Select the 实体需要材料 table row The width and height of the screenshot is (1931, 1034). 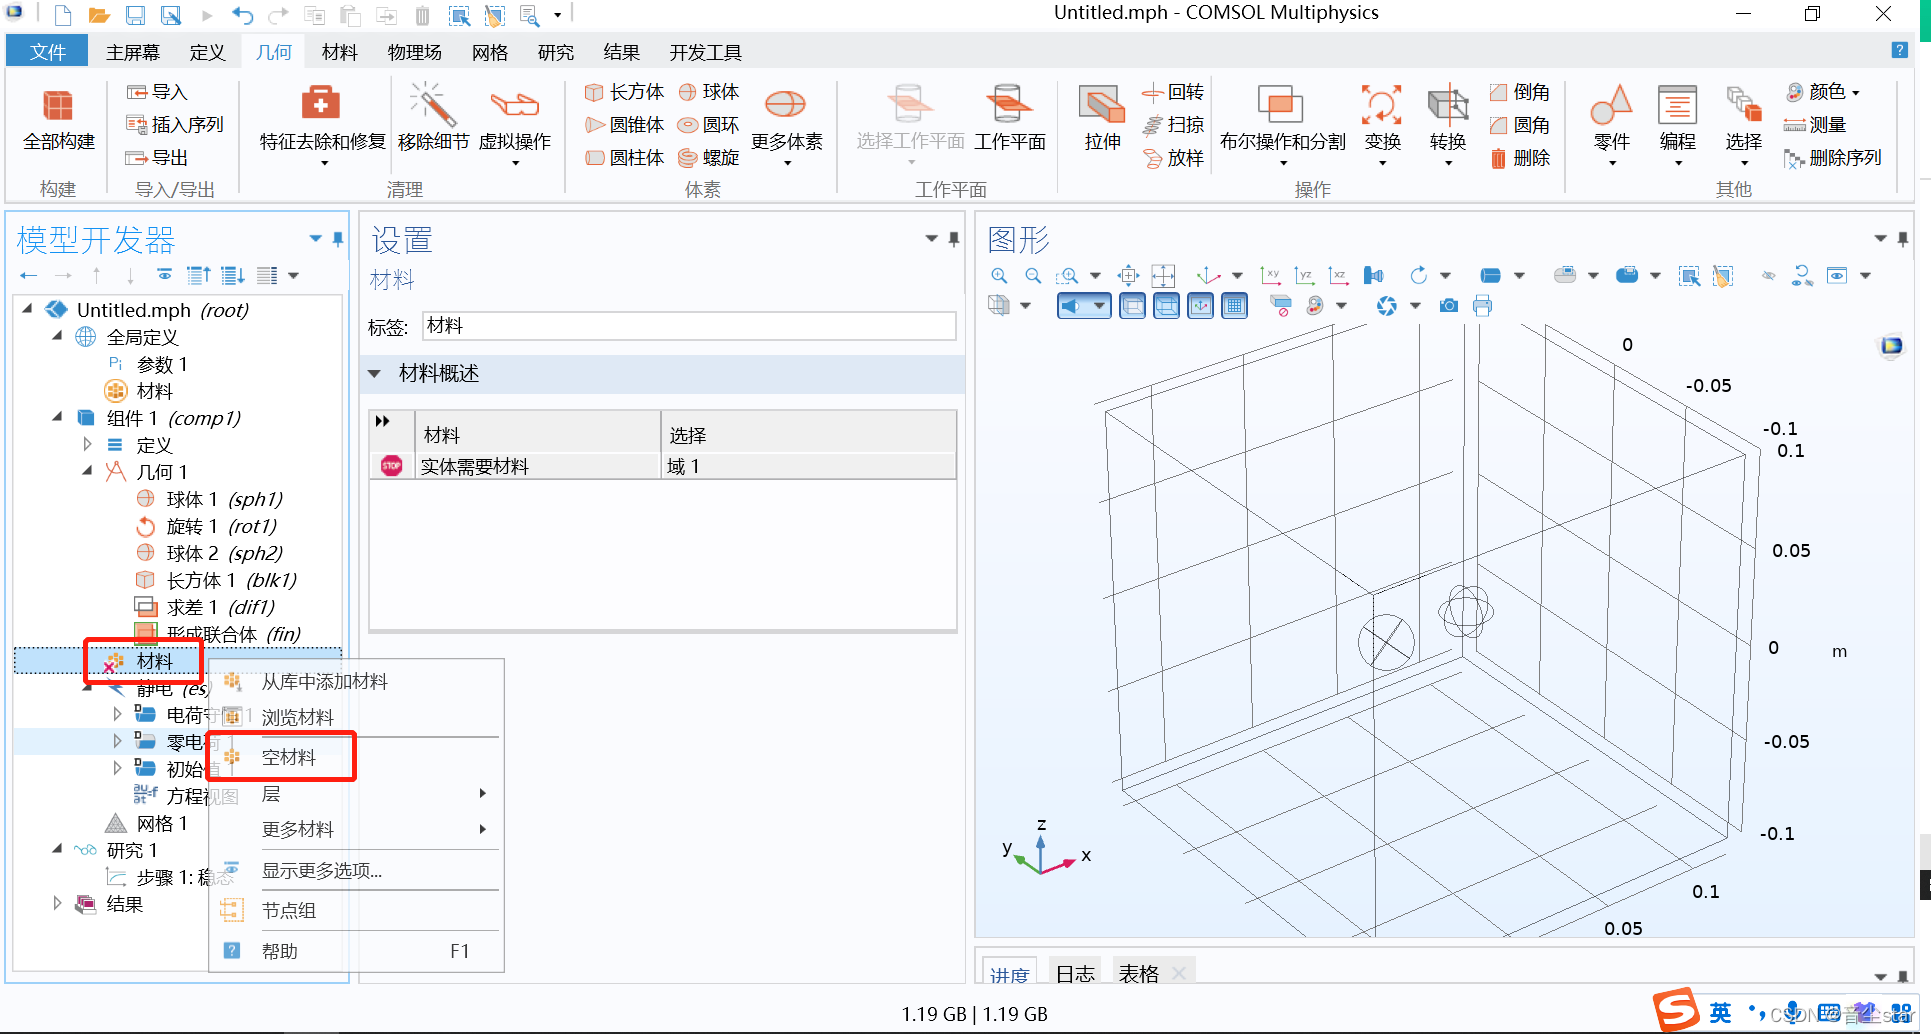[662, 467]
